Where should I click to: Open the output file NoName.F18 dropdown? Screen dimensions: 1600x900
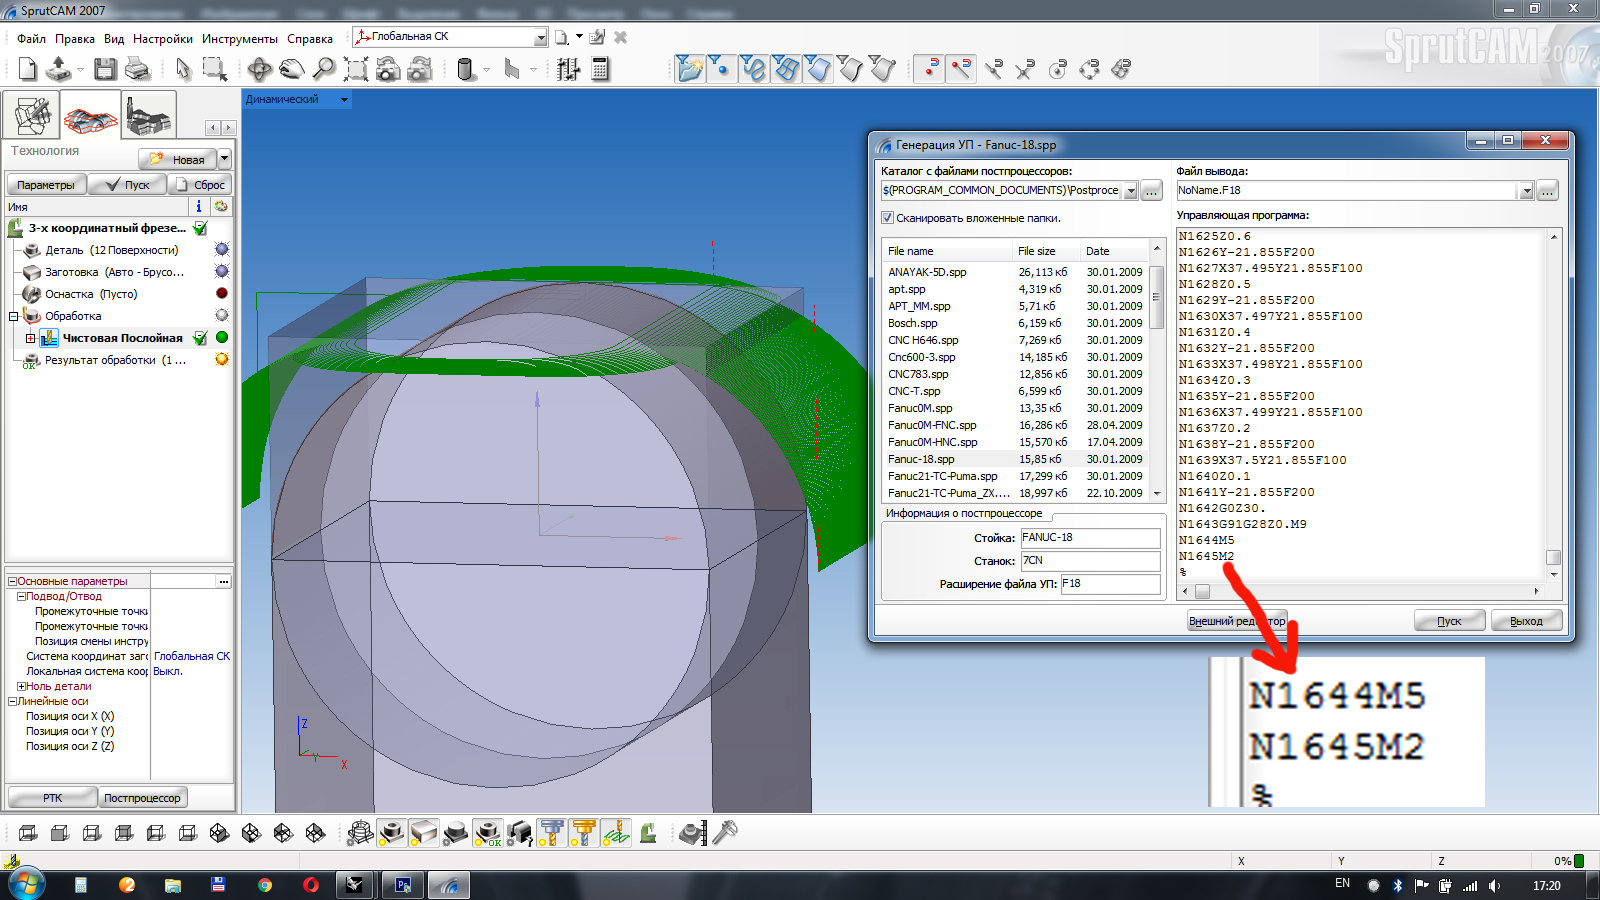coord(1526,191)
